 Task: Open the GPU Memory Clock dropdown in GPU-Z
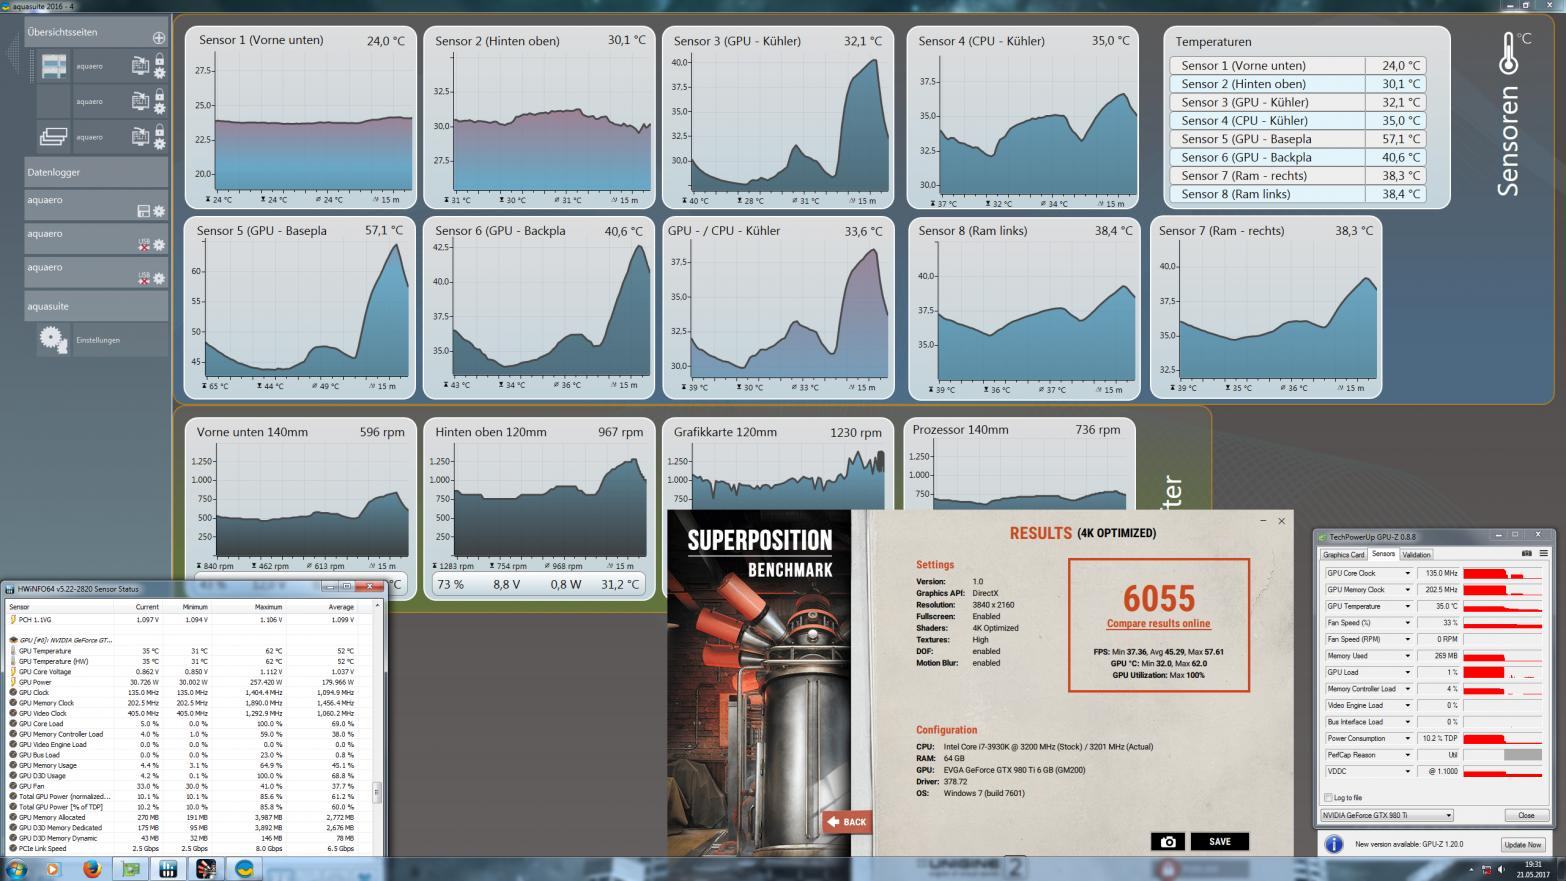pyautogui.click(x=1407, y=590)
